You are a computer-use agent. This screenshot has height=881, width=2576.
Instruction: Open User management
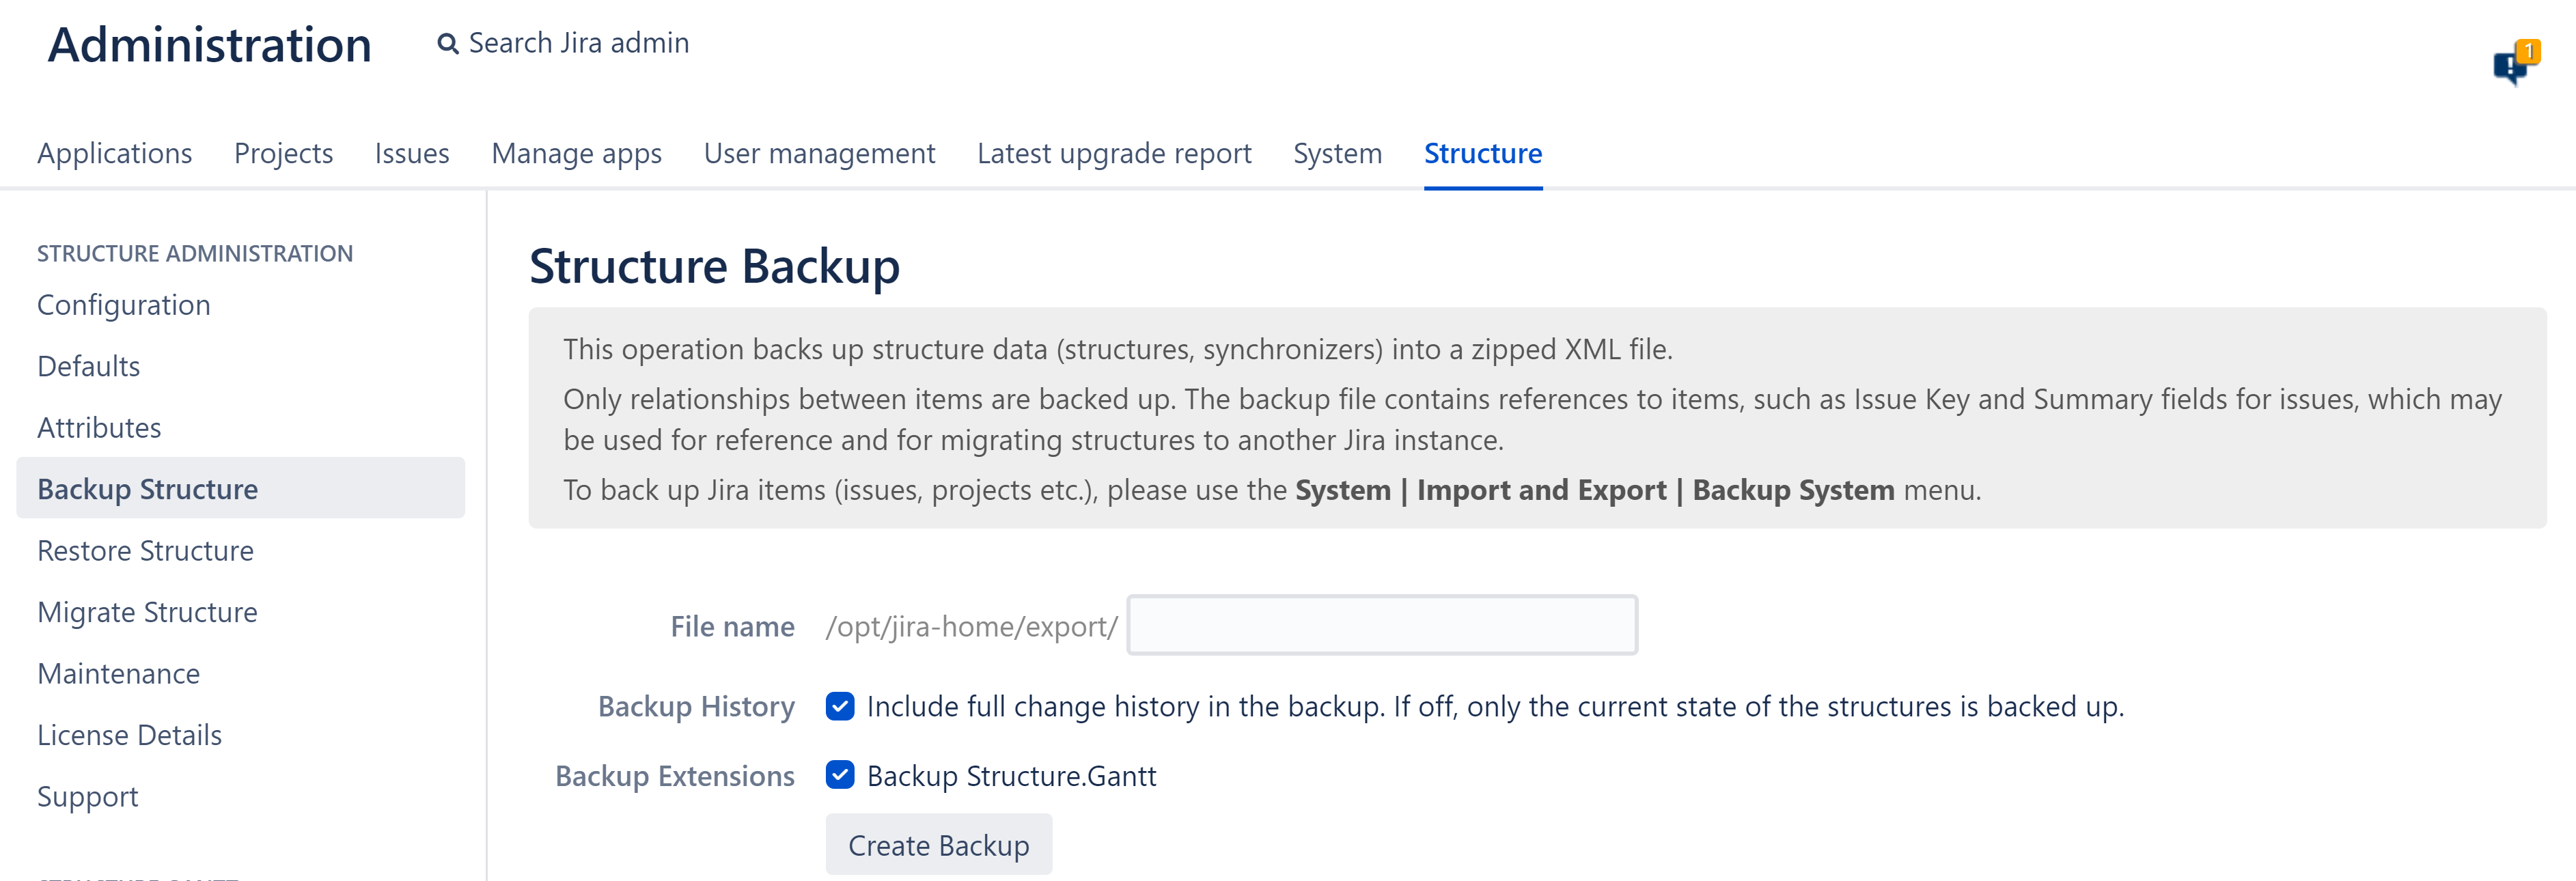[x=819, y=153]
